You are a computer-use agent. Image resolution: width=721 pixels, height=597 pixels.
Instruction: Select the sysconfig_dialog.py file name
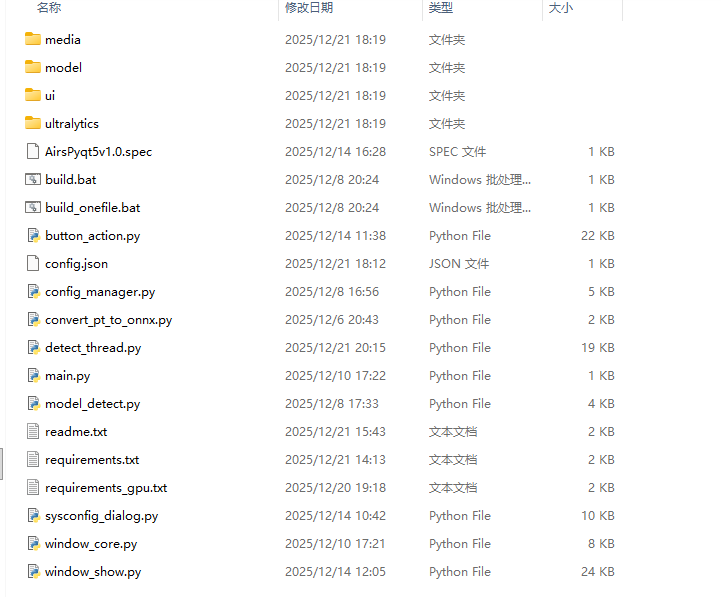(102, 516)
